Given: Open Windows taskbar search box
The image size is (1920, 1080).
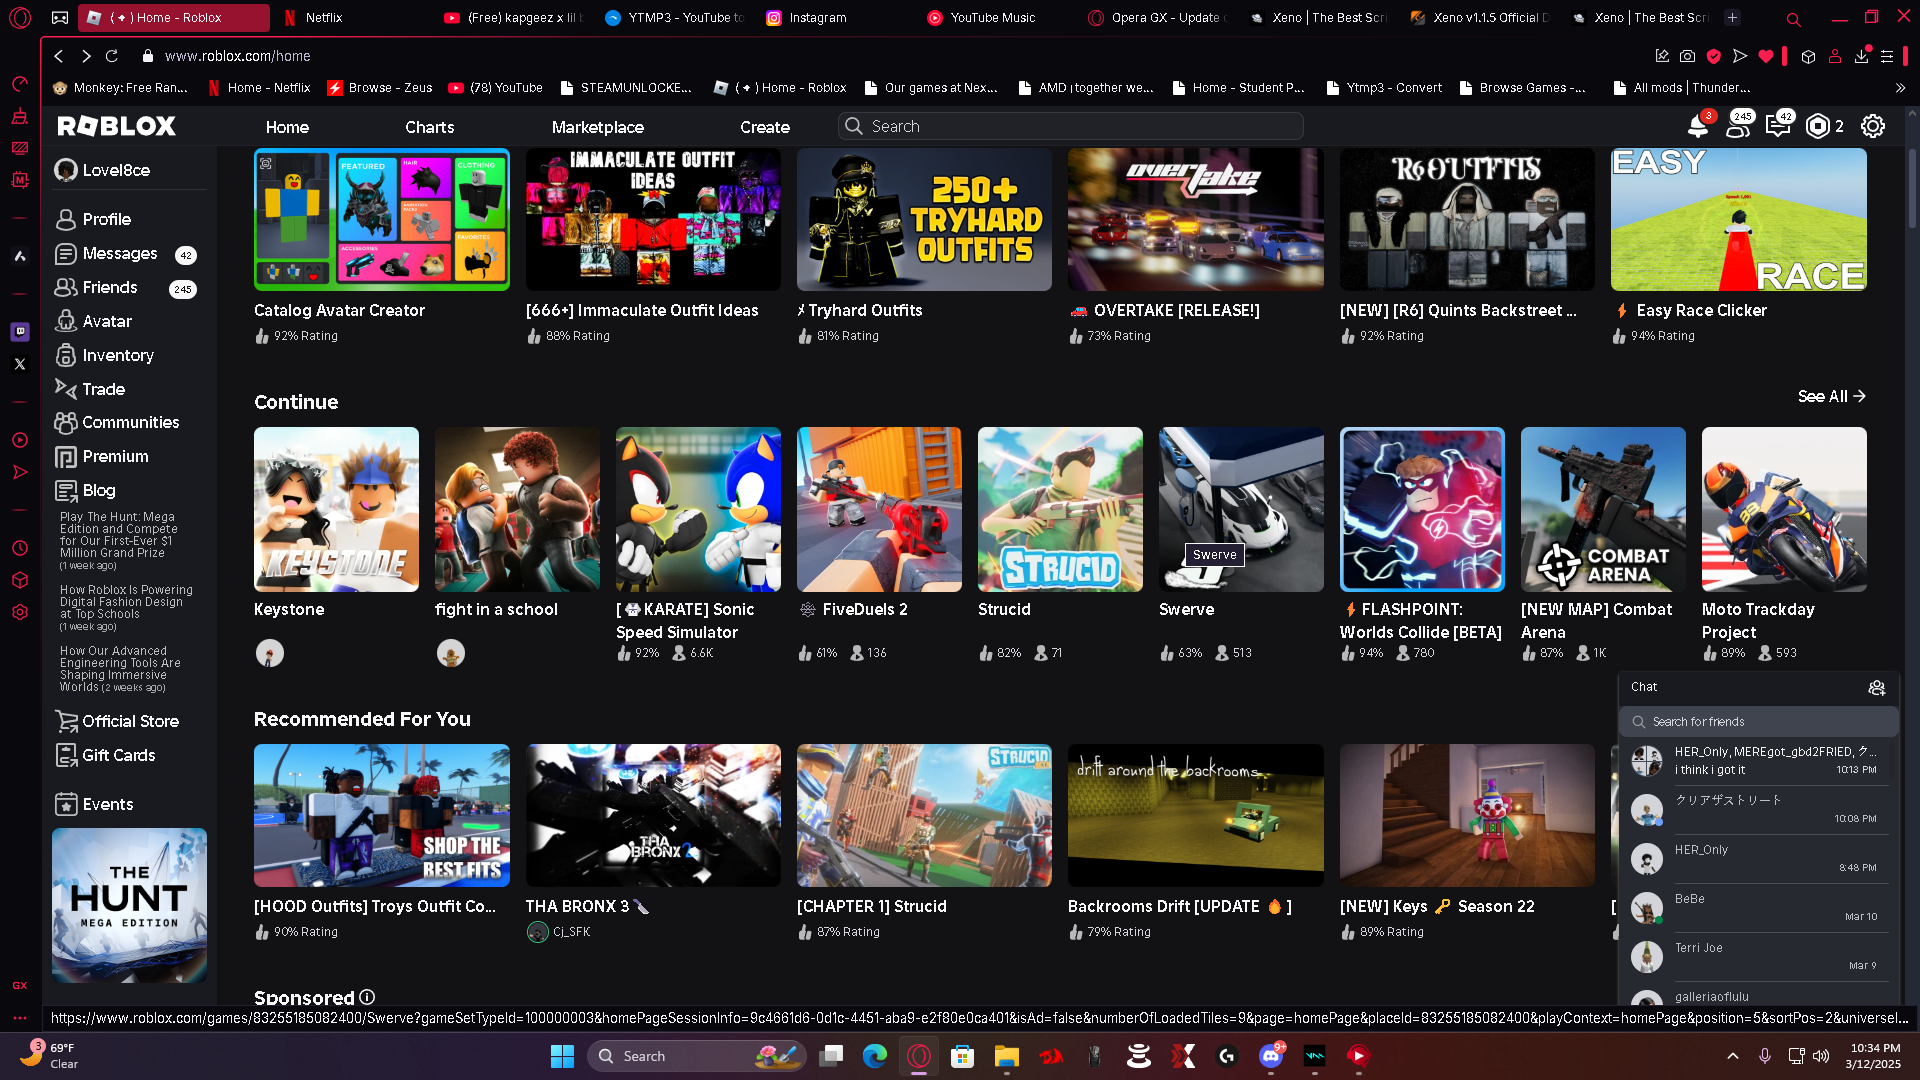Looking at the screenshot, I should (697, 1056).
